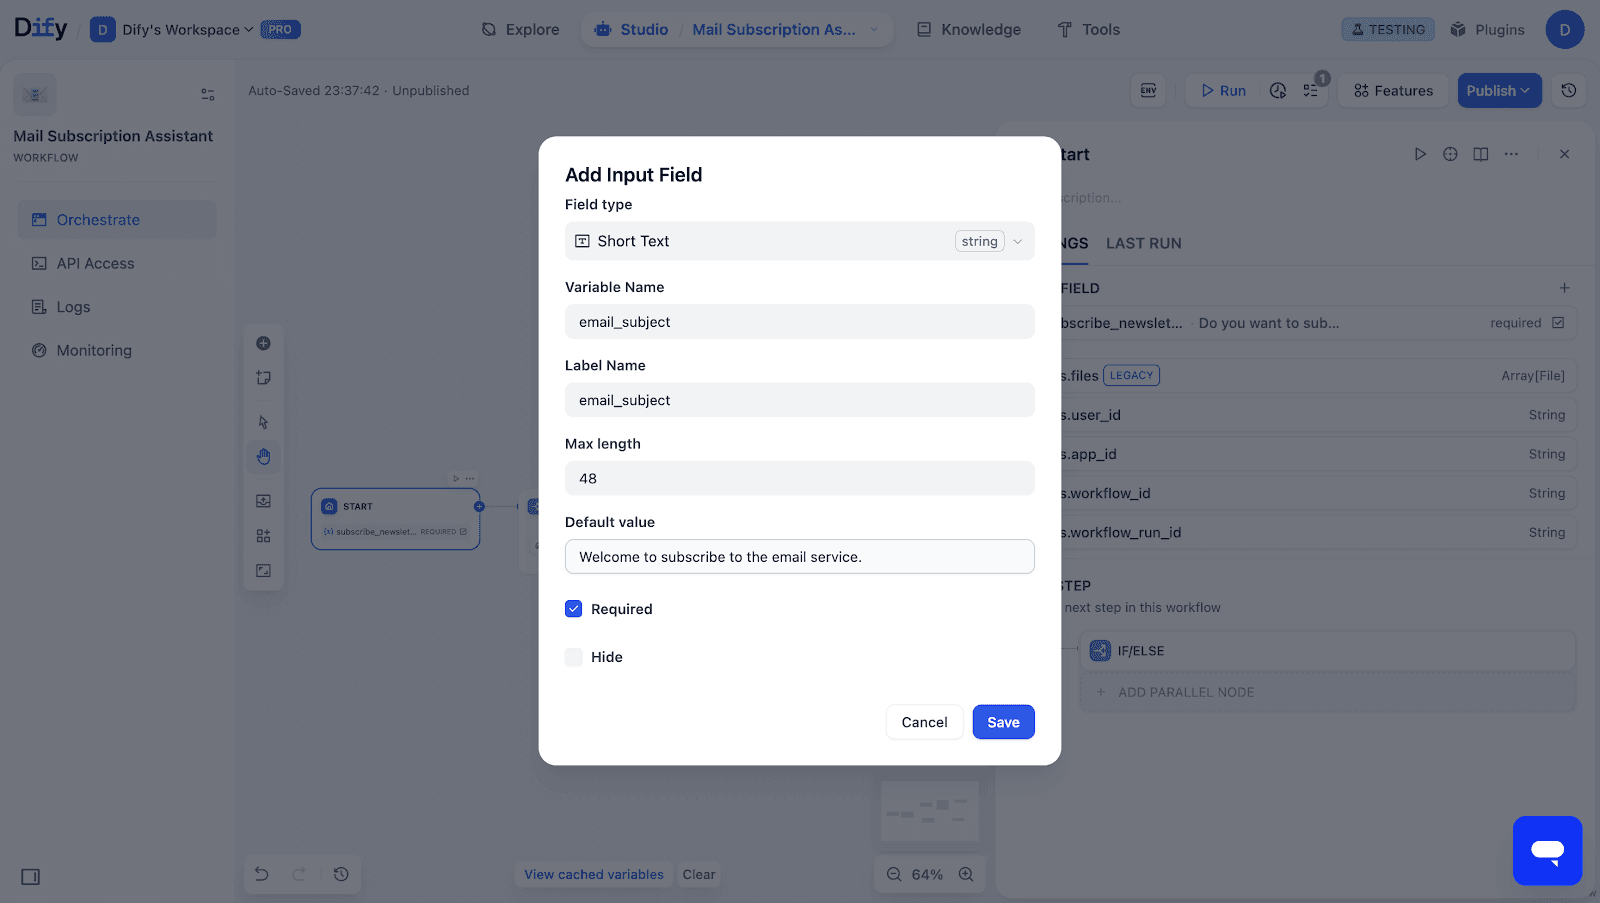Viewport: 1600px width, 903px height.
Task: Click the zoom out magnifier icon
Action: [894, 874]
